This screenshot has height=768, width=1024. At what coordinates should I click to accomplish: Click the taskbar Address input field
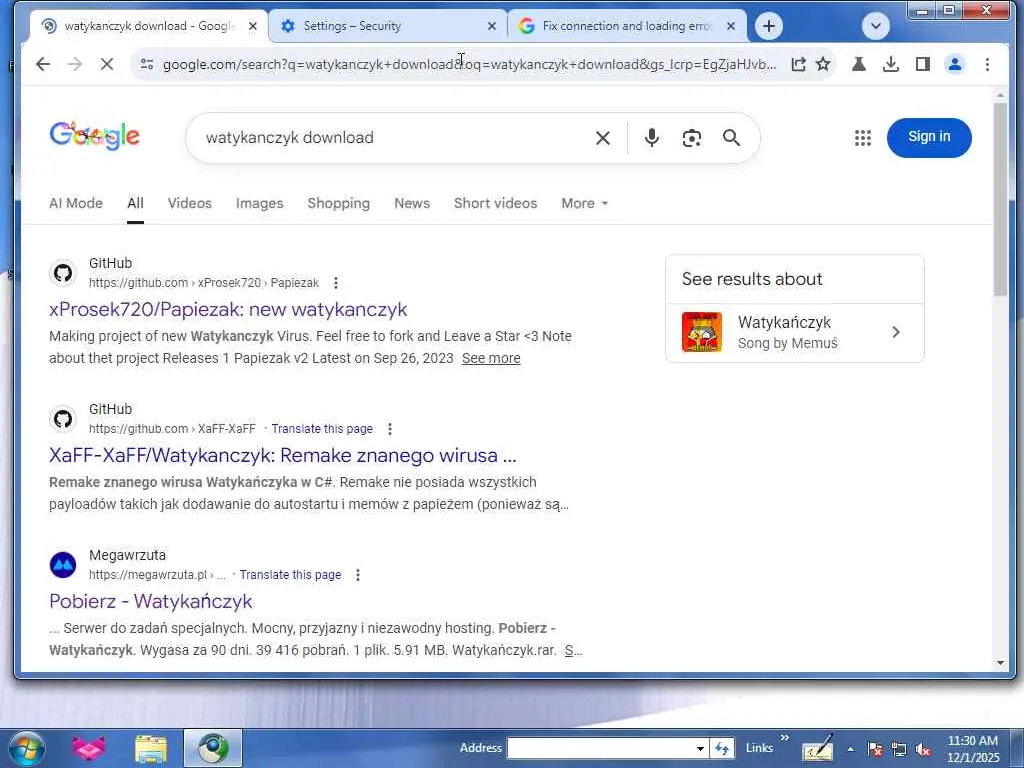[x=600, y=748]
